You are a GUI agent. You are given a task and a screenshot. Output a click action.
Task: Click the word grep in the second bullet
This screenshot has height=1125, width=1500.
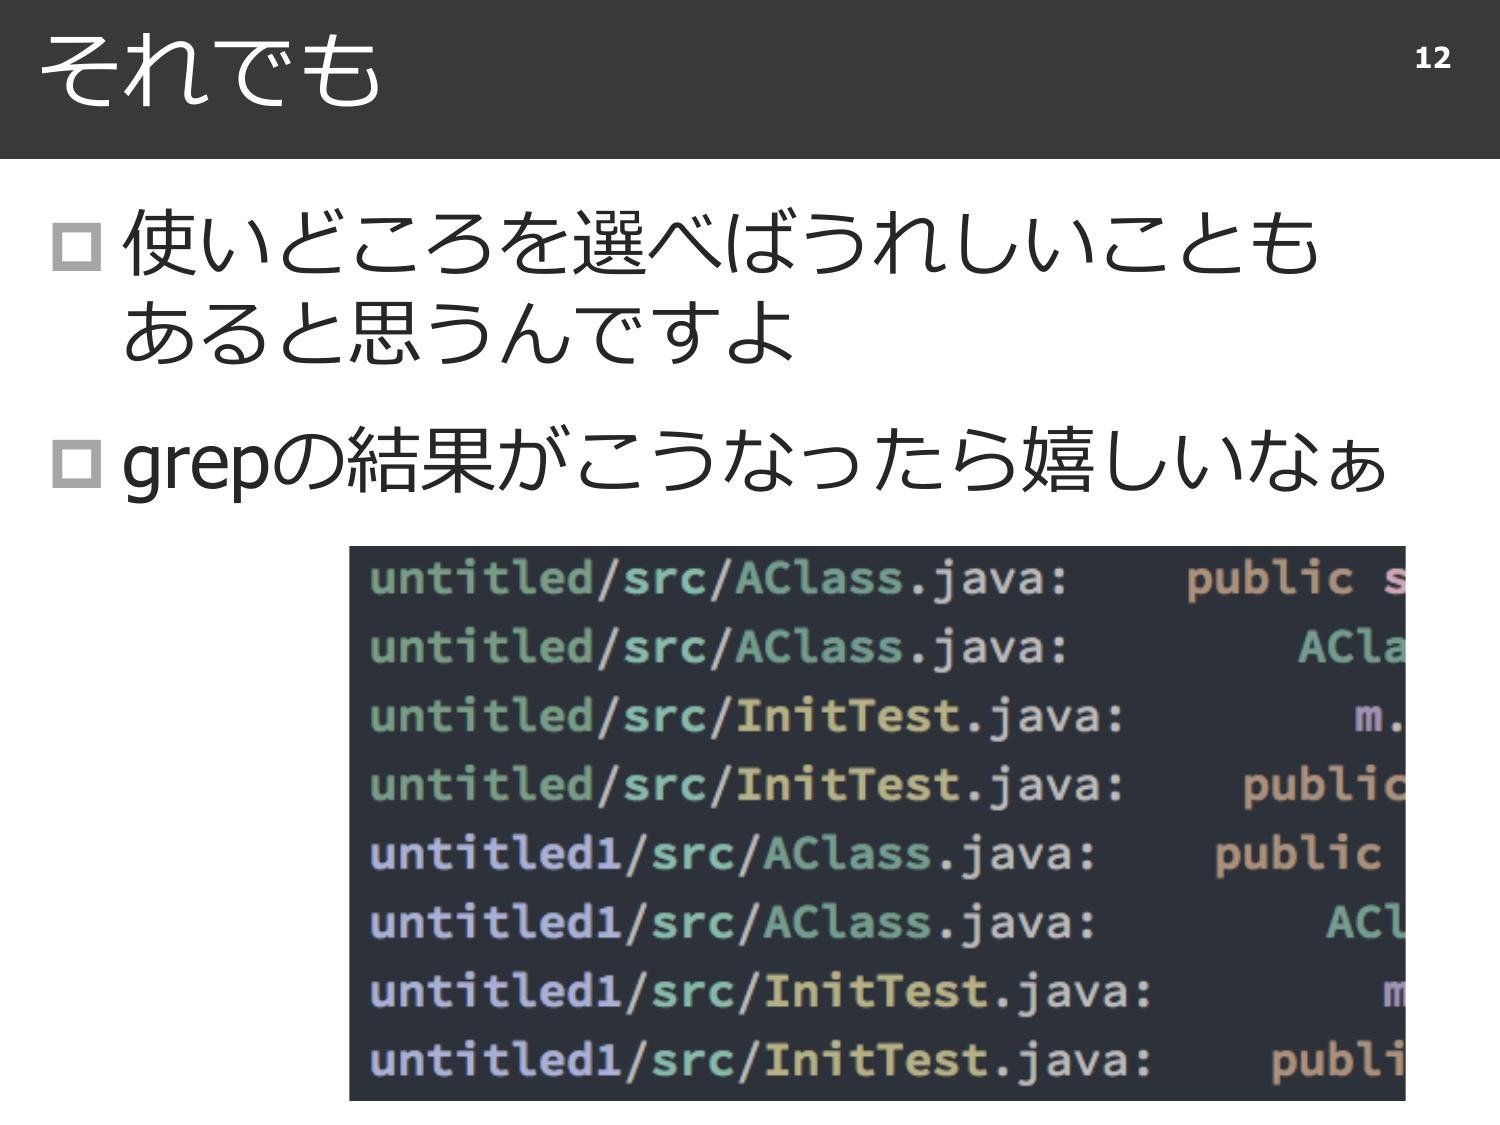tap(196, 464)
